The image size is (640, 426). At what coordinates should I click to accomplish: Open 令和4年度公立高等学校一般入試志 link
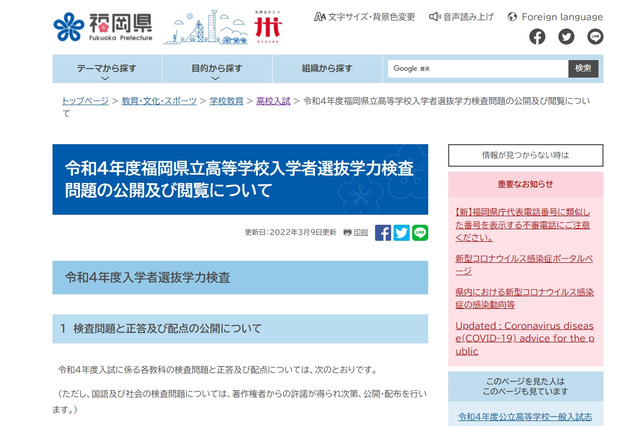pos(525,417)
